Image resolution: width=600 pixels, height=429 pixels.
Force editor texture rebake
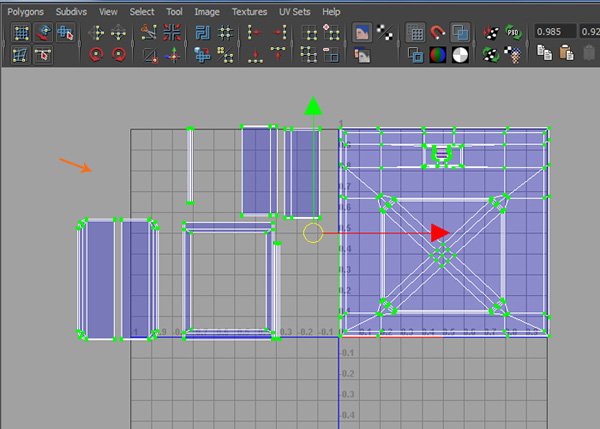(x=491, y=55)
